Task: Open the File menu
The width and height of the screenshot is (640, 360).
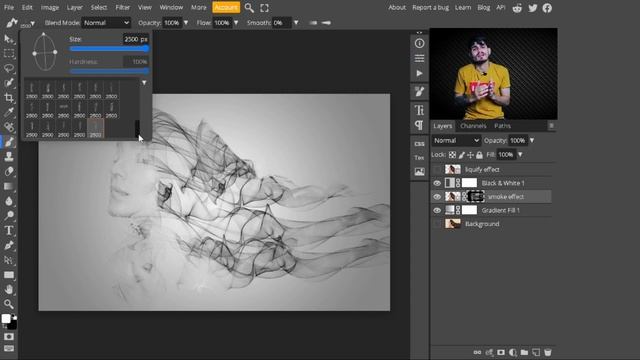Action: (x=9, y=7)
